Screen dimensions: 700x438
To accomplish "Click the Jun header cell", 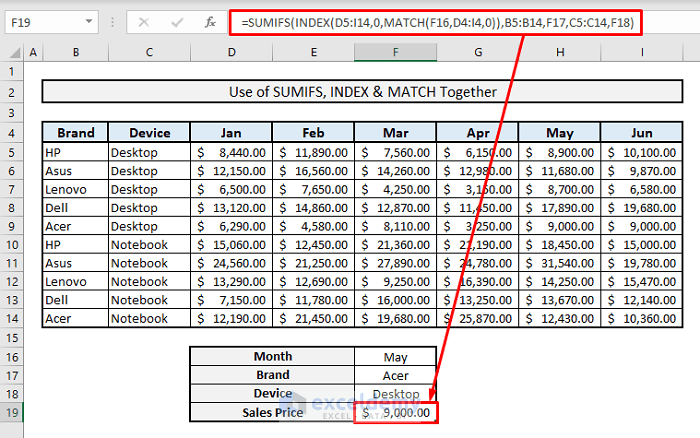I will [x=642, y=133].
